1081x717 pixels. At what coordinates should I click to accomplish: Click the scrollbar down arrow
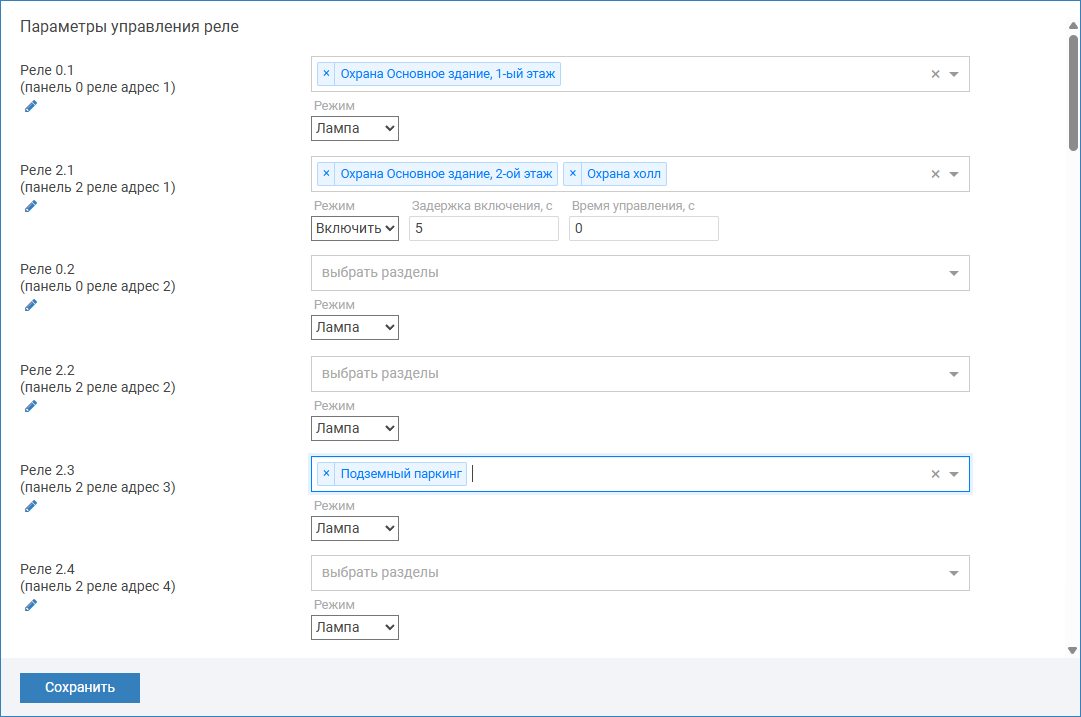click(x=1072, y=650)
